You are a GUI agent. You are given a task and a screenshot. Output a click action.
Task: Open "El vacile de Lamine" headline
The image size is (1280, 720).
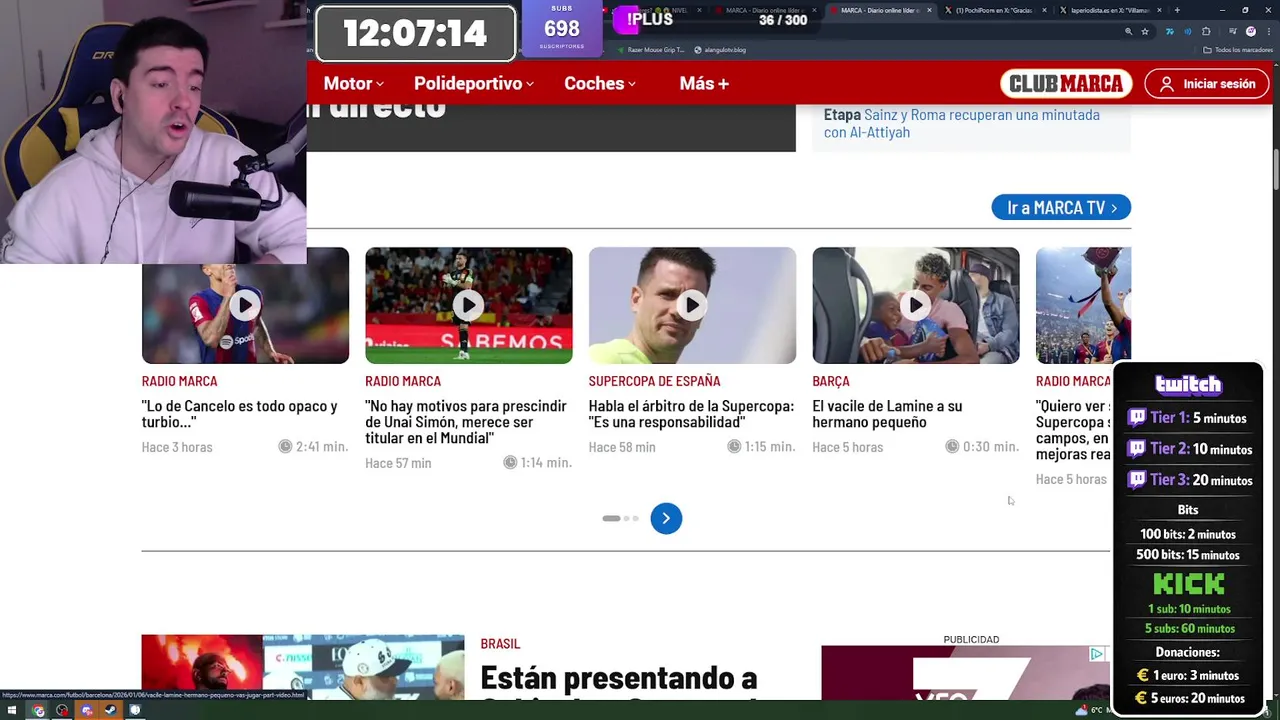887,414
